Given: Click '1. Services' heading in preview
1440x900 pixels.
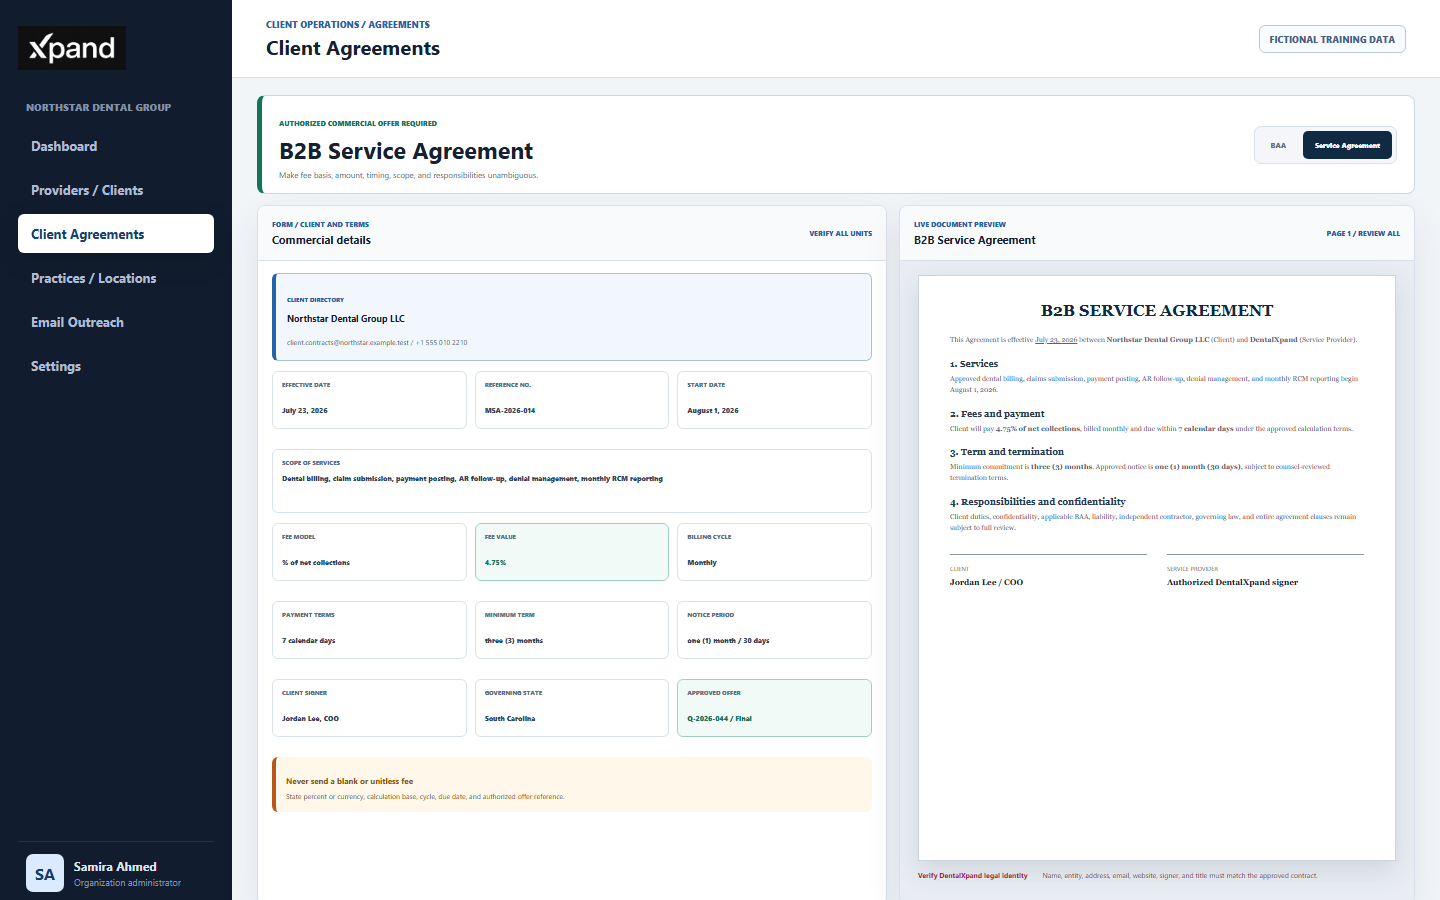Looking at the screenshot, I should [974, 364].
